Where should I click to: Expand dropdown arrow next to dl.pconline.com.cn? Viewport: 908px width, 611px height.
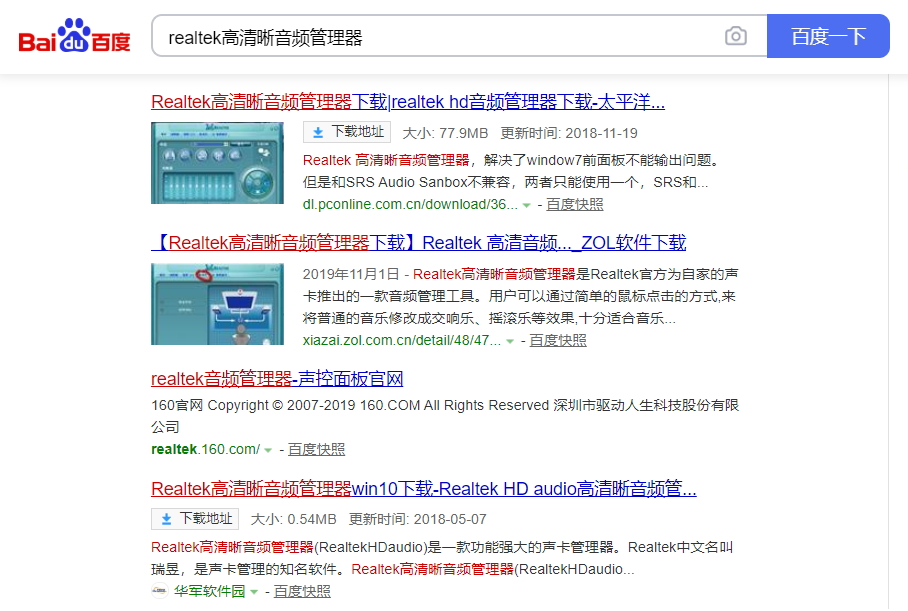coord(526,205)
